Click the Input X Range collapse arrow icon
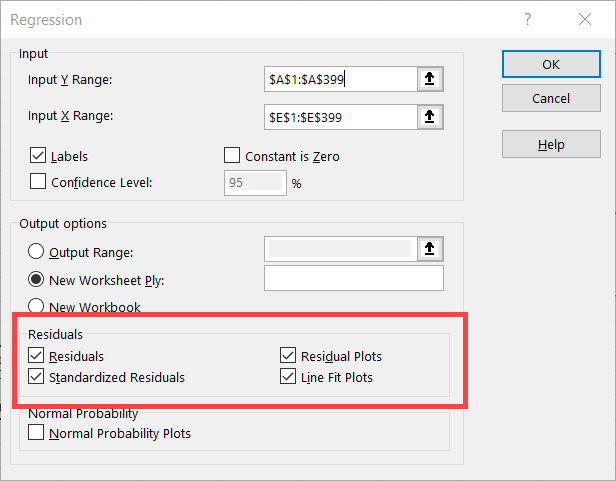This screenshot has height=481, width=616. [430, 117]
